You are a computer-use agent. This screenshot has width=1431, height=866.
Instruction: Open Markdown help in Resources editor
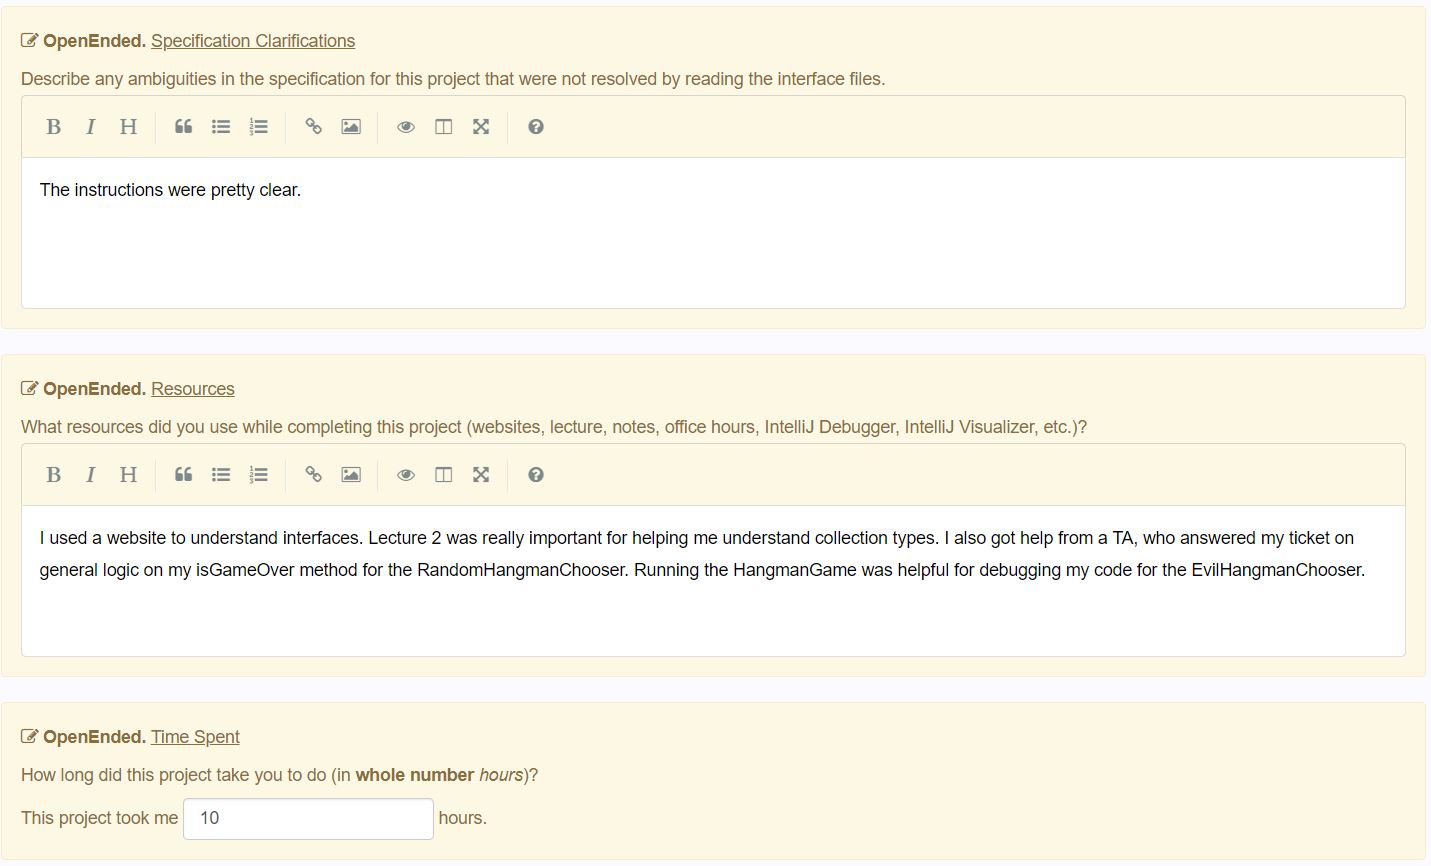535,475
